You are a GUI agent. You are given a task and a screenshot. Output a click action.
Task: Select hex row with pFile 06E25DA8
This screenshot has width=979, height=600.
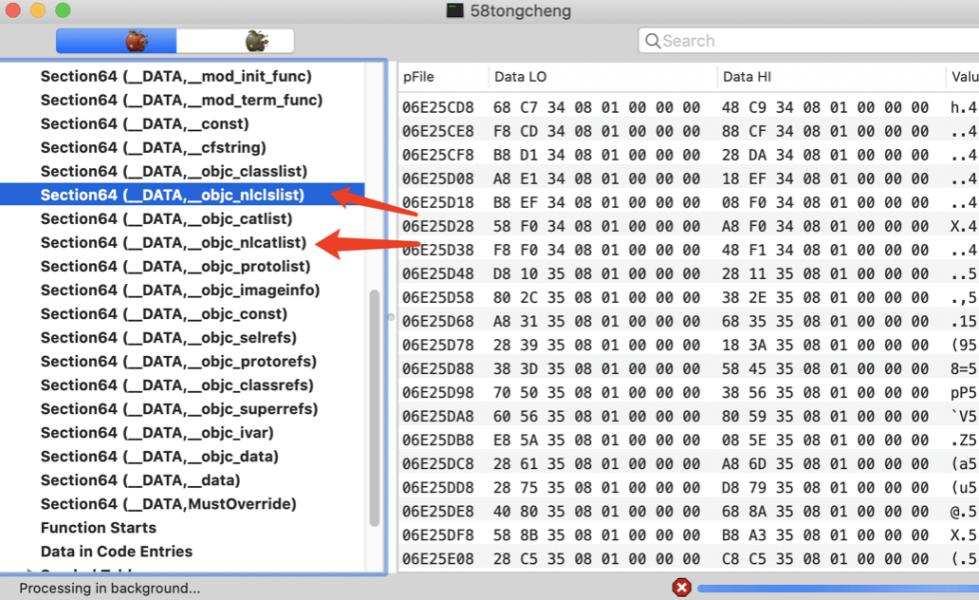688,416
